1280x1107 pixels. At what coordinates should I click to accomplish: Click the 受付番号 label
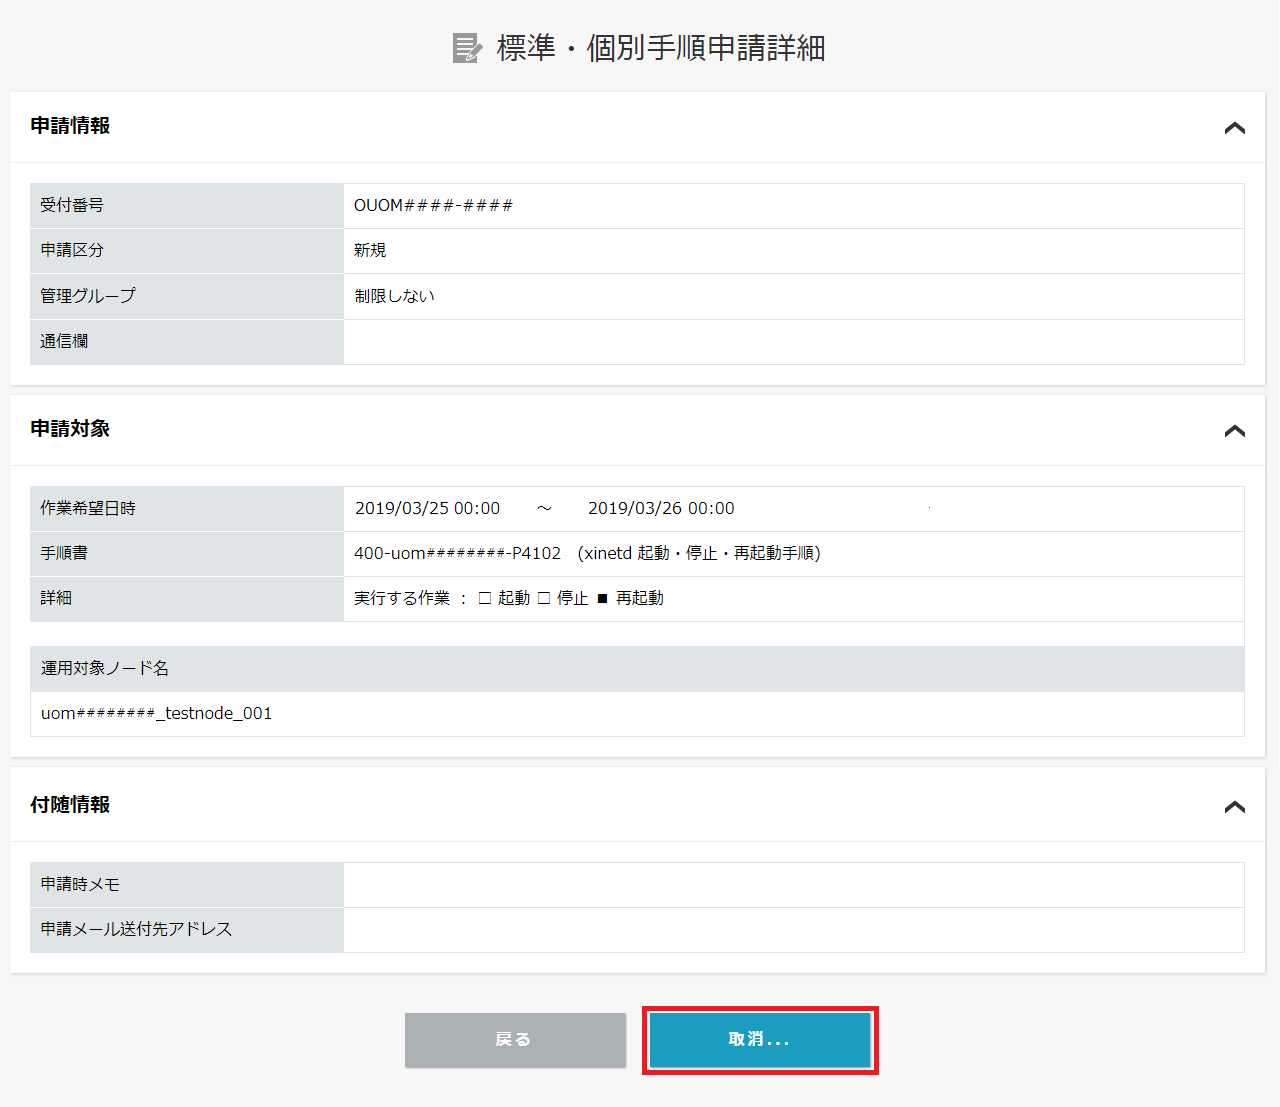tap(72, 205)
